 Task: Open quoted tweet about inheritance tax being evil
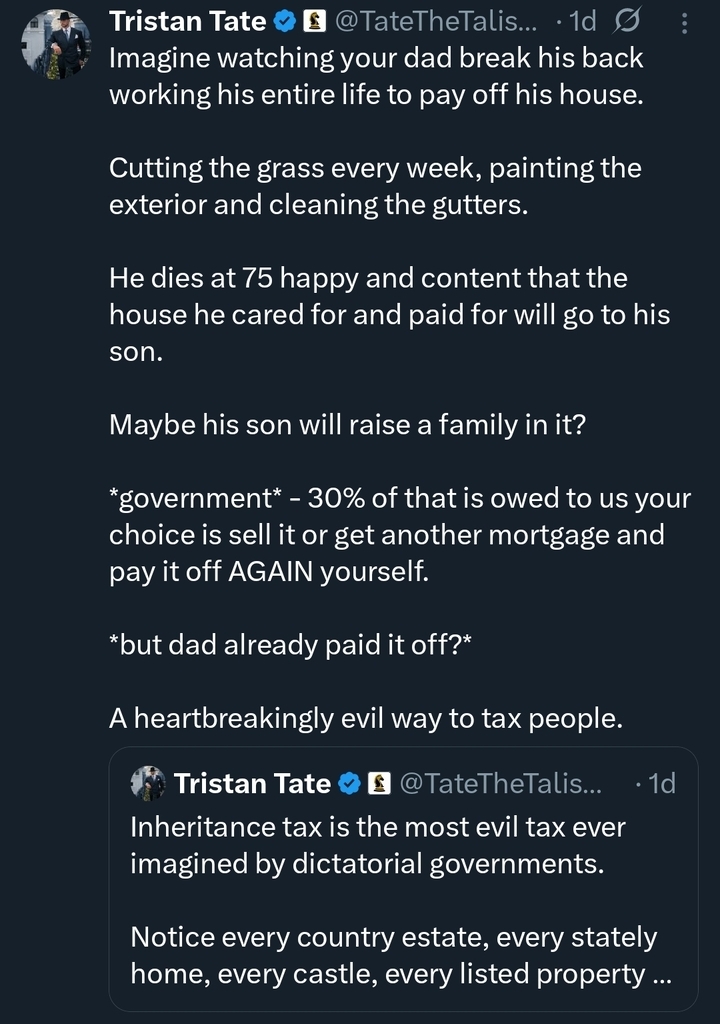coord(400,880)
